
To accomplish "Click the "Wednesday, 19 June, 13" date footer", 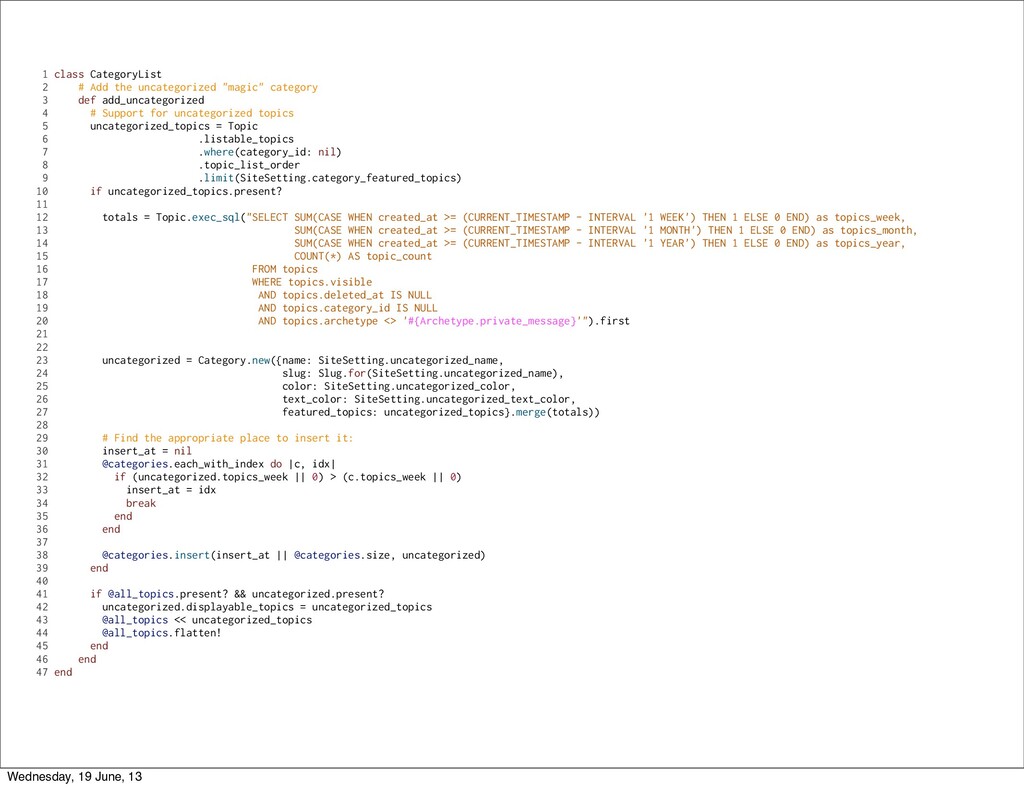I will 74,777.
